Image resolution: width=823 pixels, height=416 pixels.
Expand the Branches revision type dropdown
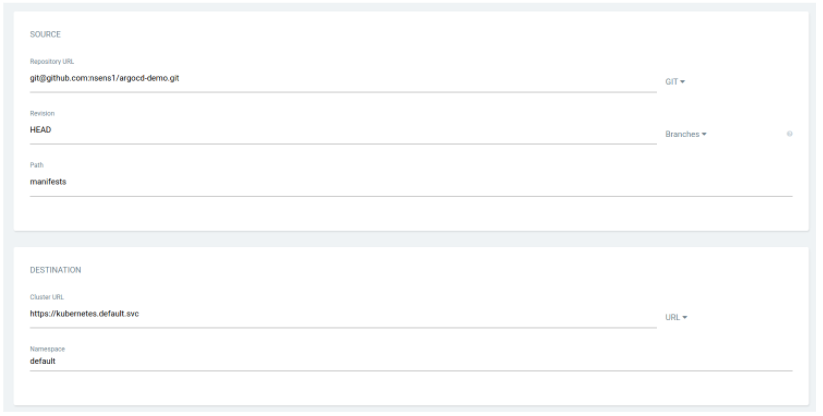(x=686, y=134)
